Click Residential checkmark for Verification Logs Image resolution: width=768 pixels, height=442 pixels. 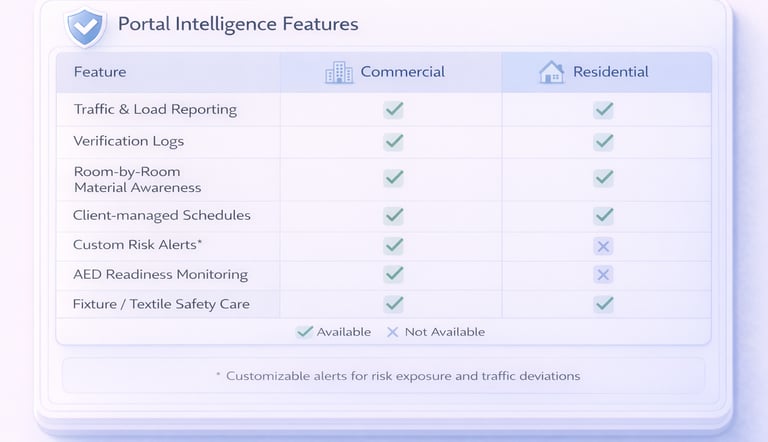603,142
